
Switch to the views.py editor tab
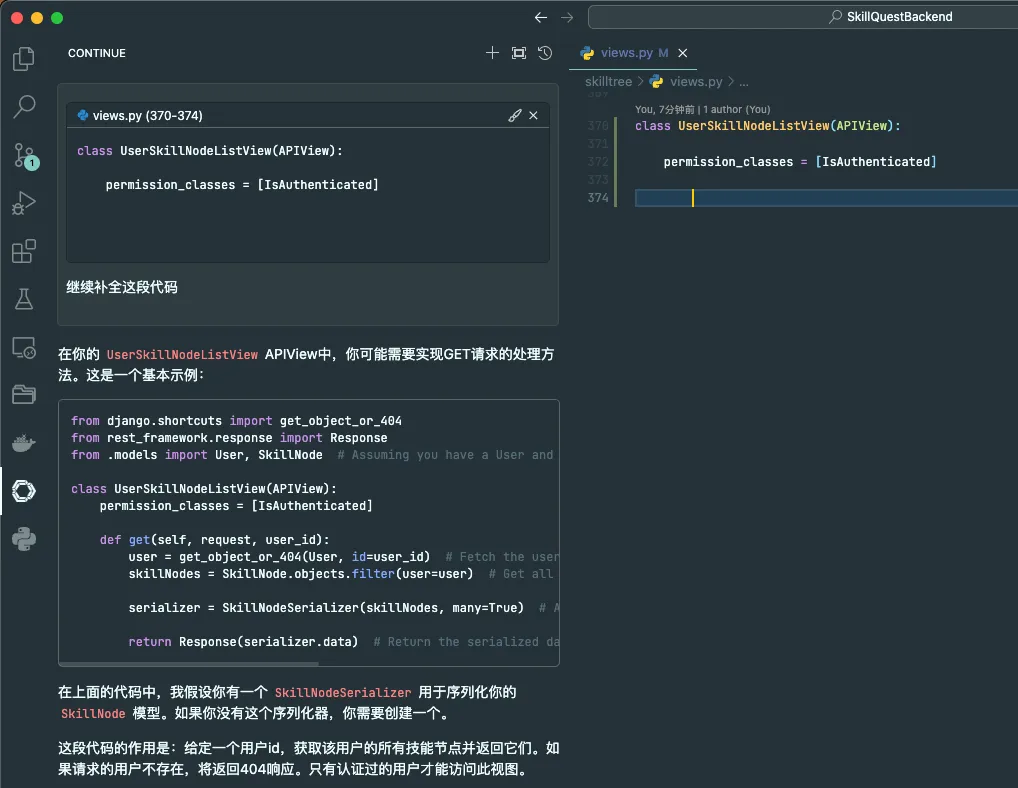tap(626, 53)
